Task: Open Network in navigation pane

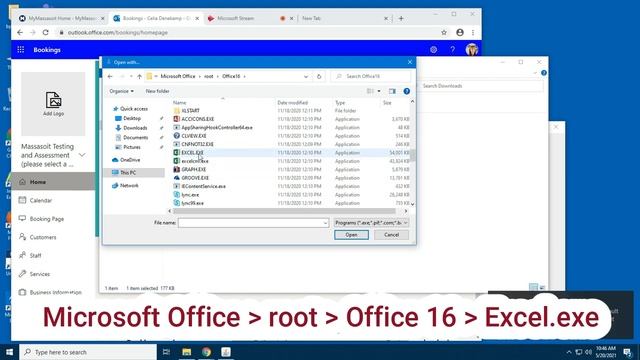Action: tap(125, 185)
